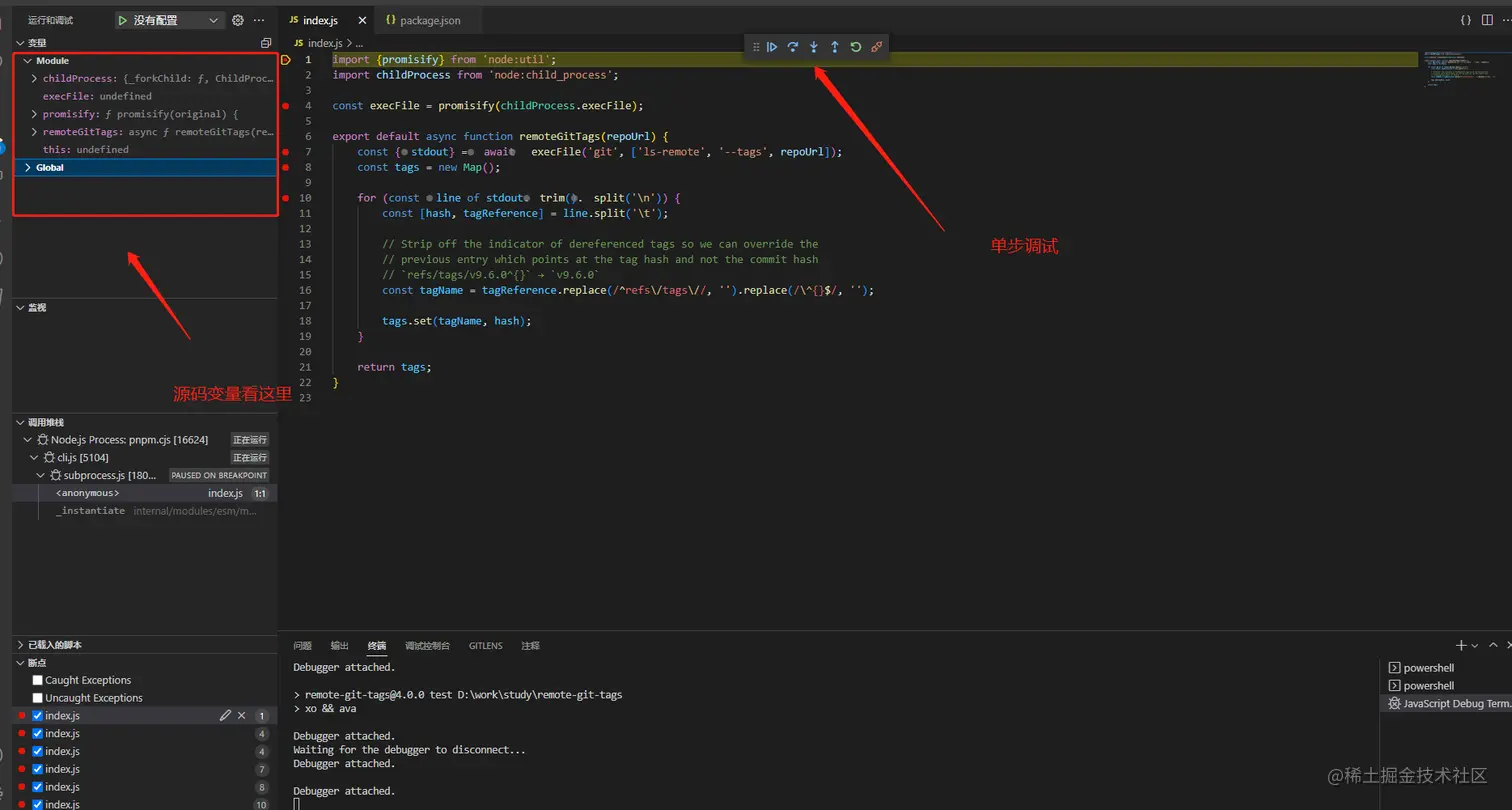Disable the index.js breakpoint at line 10

(x=38, y=804)
